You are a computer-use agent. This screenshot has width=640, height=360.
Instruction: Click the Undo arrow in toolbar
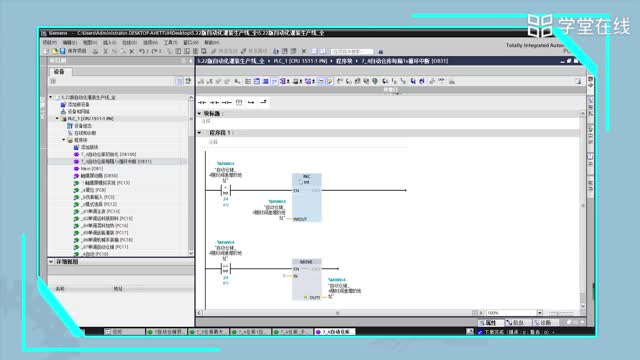(x=141, y=51)
